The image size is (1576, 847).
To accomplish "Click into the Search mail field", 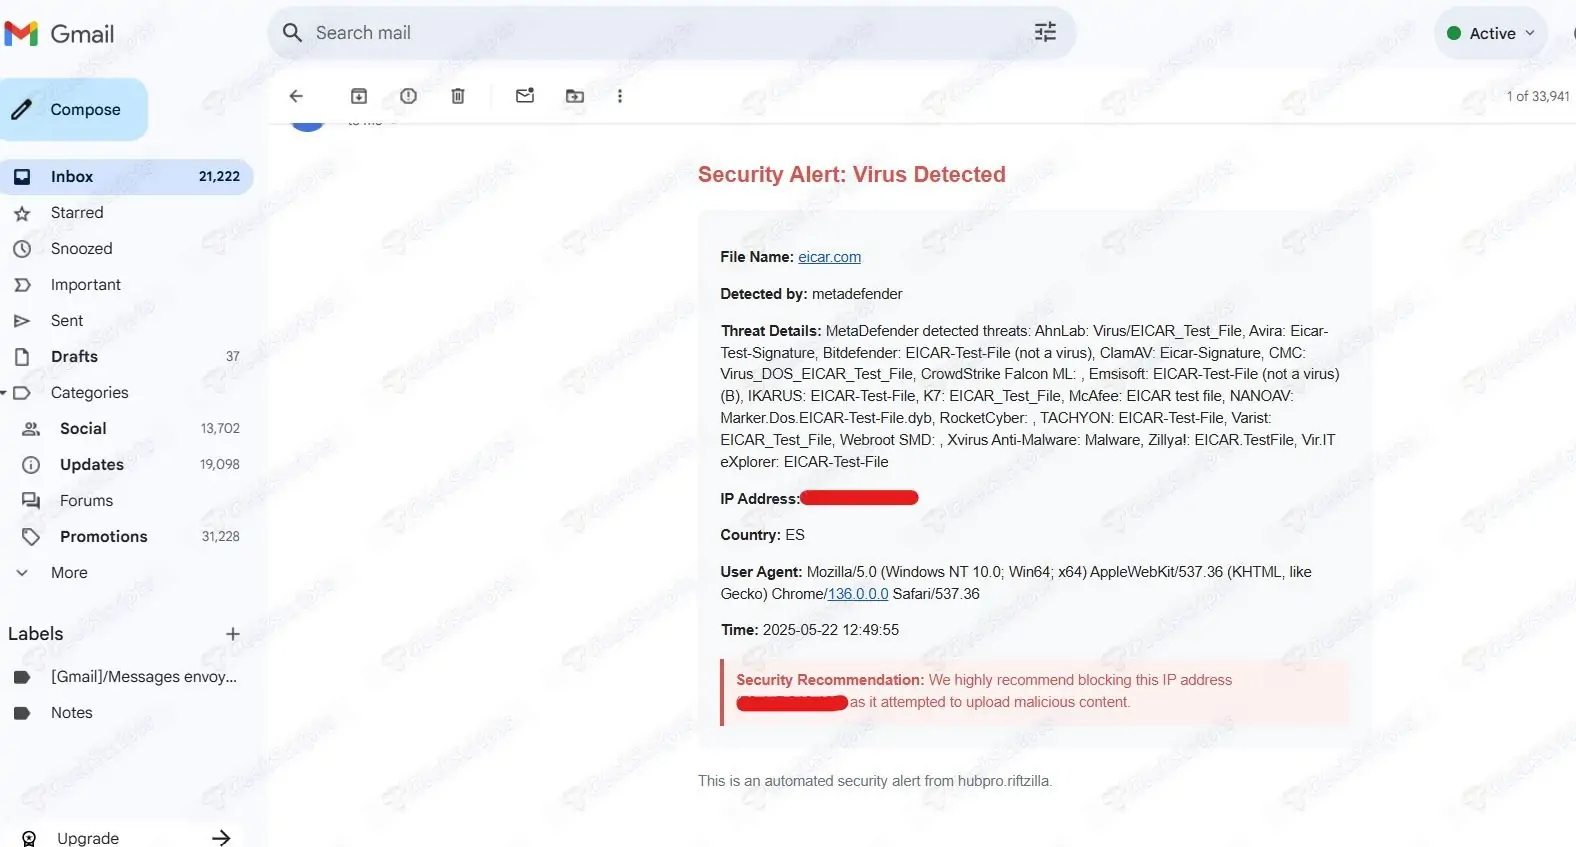I will [x=660, y=33].
